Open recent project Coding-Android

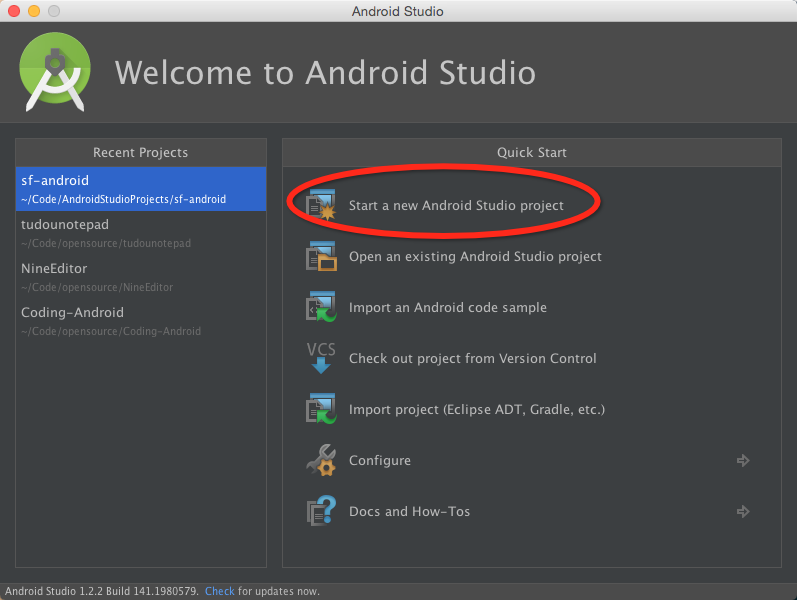click(x=141, y=321)
